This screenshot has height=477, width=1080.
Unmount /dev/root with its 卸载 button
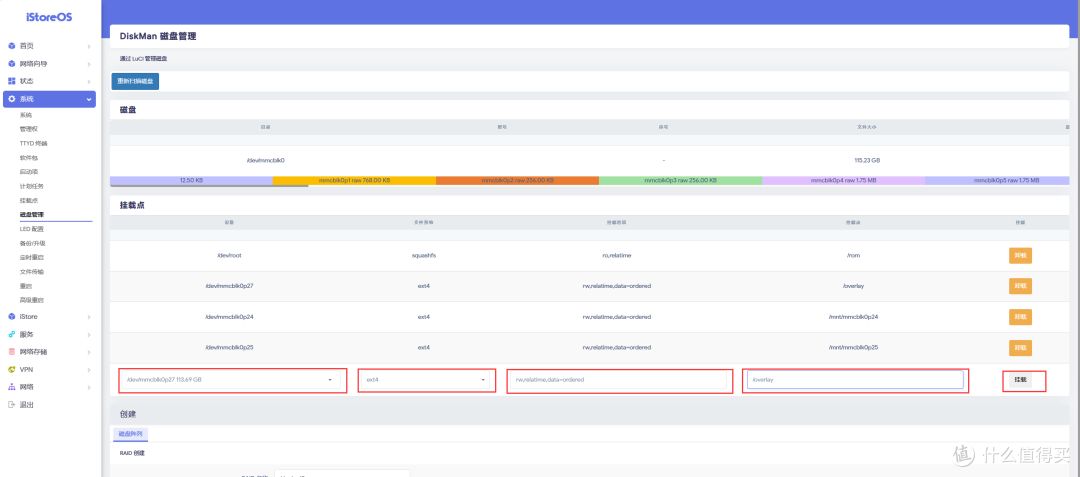(1020, 255)
